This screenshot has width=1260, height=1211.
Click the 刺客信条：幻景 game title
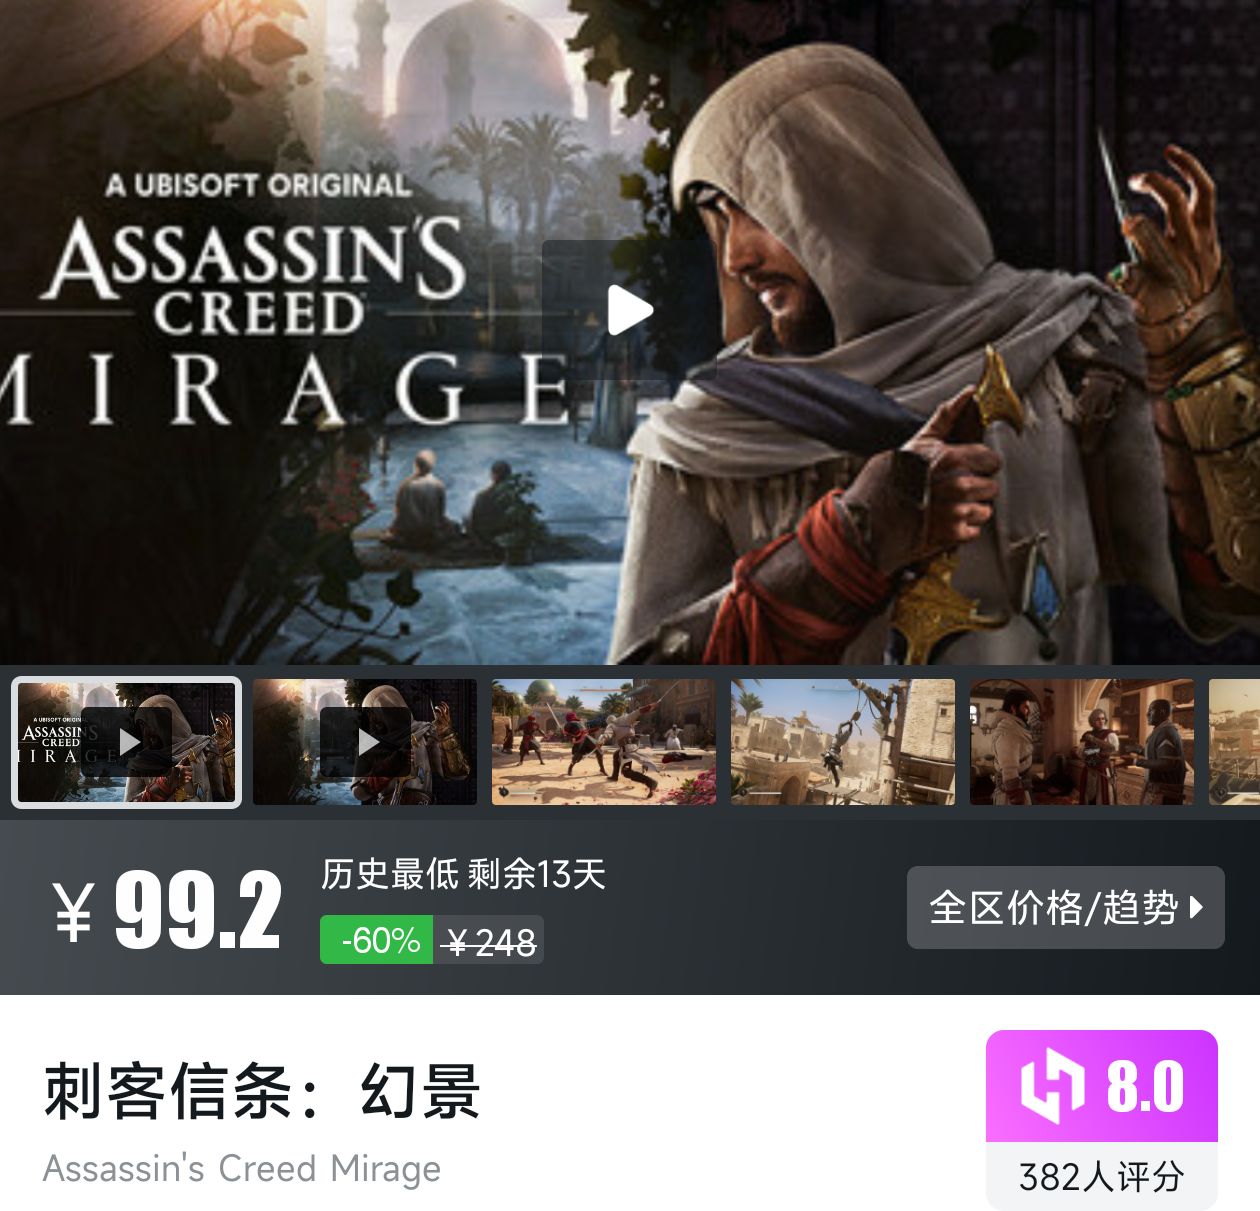click(262, 1091)
